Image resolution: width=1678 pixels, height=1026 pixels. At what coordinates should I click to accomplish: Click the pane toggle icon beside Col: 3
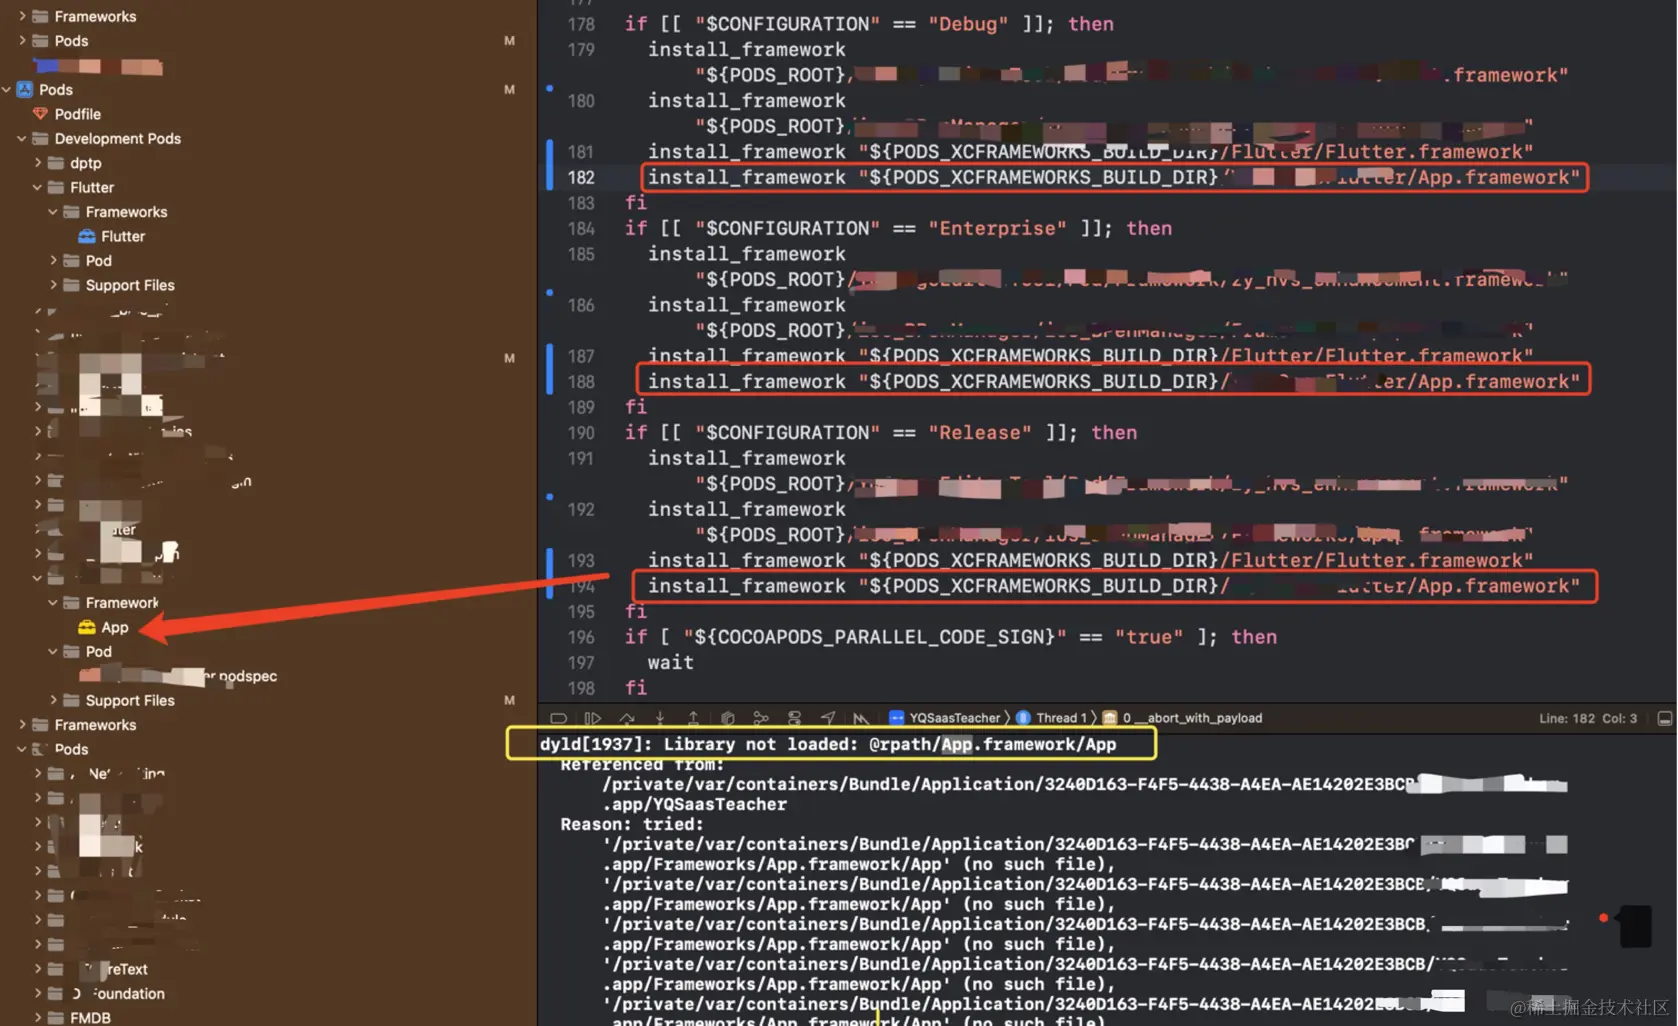point(1665,718)
